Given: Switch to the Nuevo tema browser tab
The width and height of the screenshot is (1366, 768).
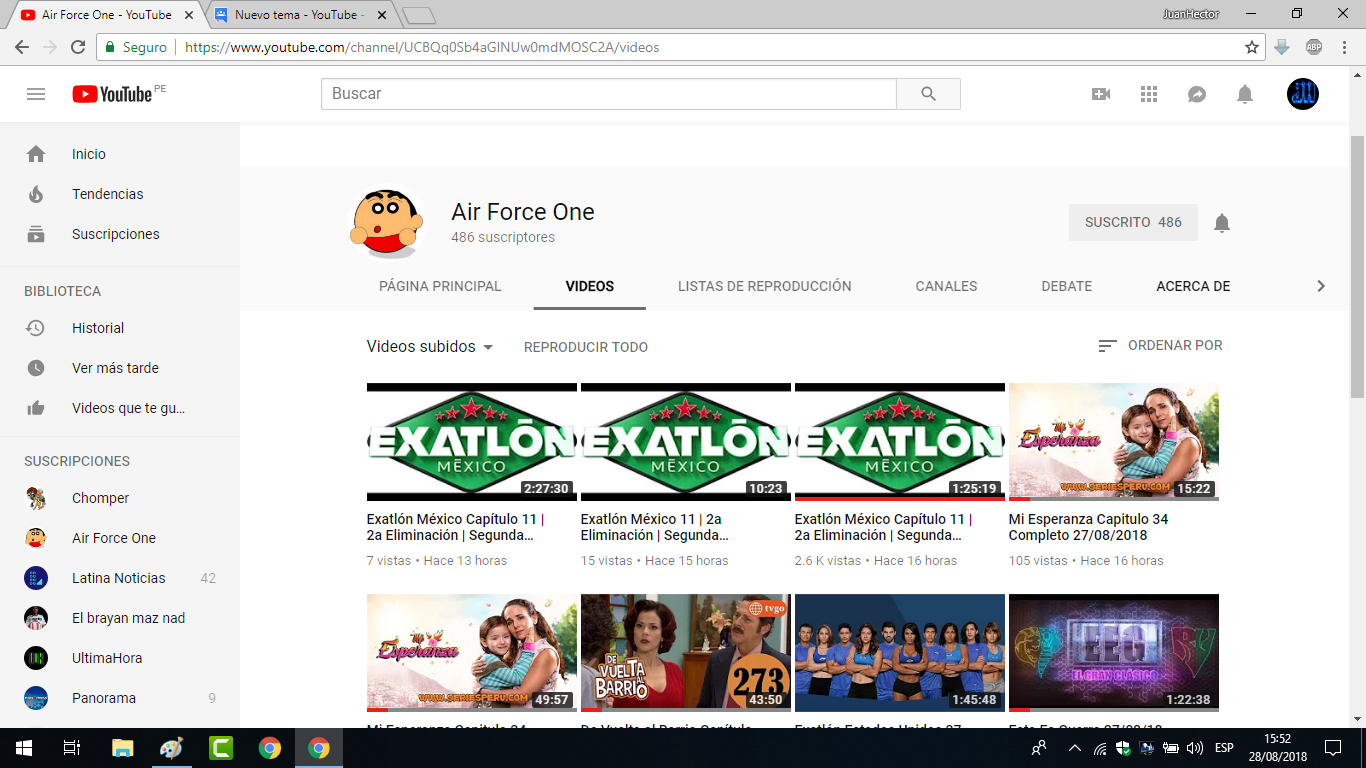Looking at the screenshot, I should pos(297,15).
